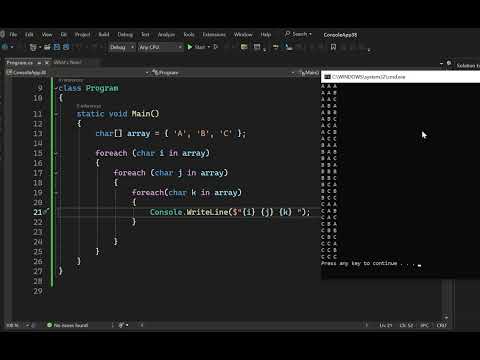Open the Project menu
This screenshot has height=360, width=480.
point(82,34)
